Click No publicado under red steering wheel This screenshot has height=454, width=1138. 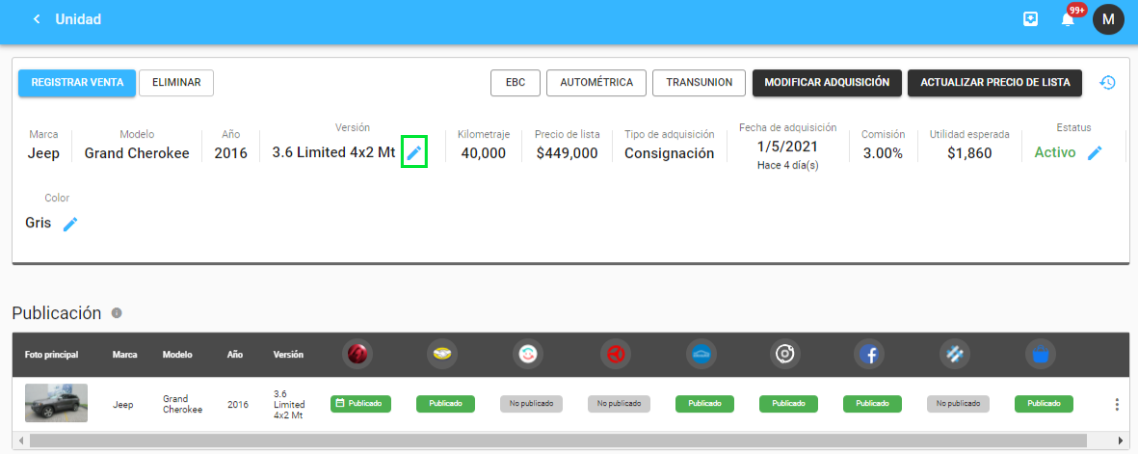618,403
